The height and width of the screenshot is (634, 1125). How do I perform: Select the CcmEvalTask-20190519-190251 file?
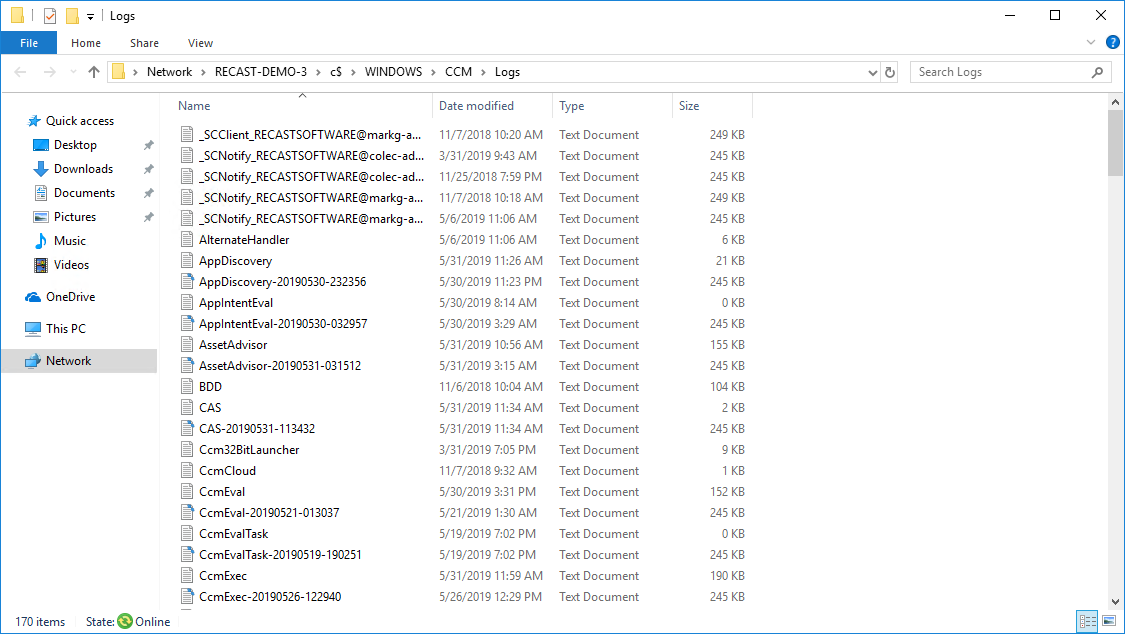click(x=280, y=554)
